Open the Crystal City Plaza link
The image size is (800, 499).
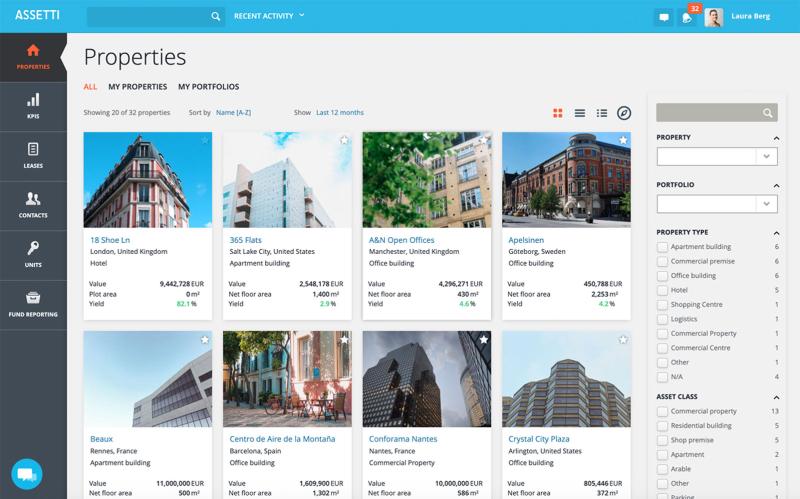point(538,439)
